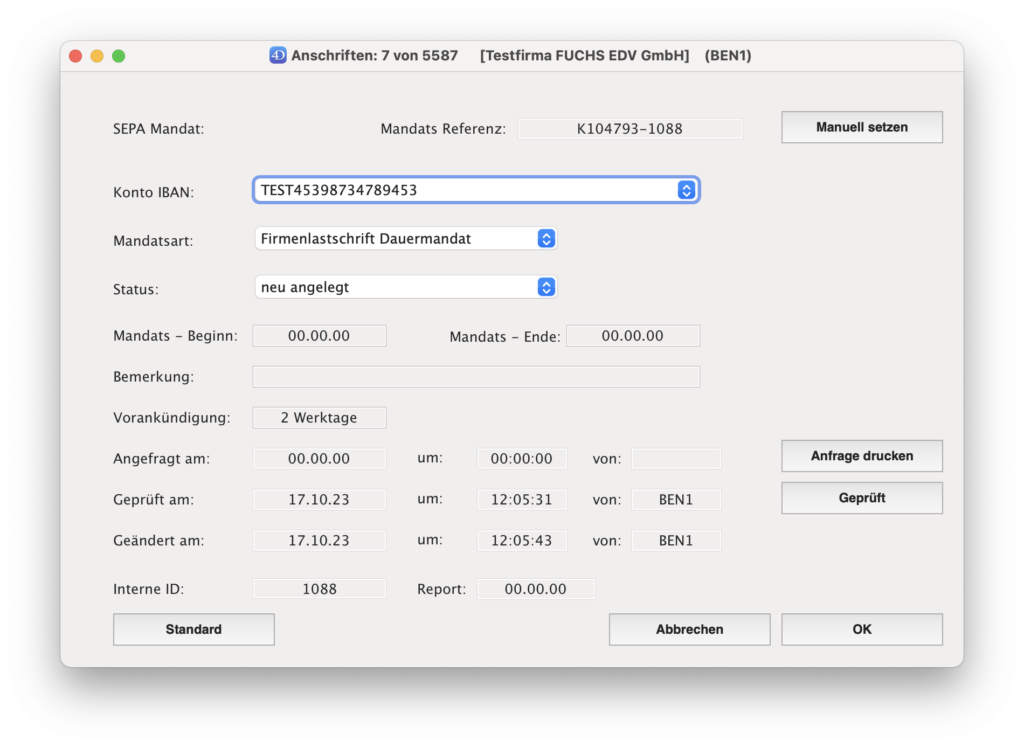Click the Mandats Referenz field

(630, 129)
